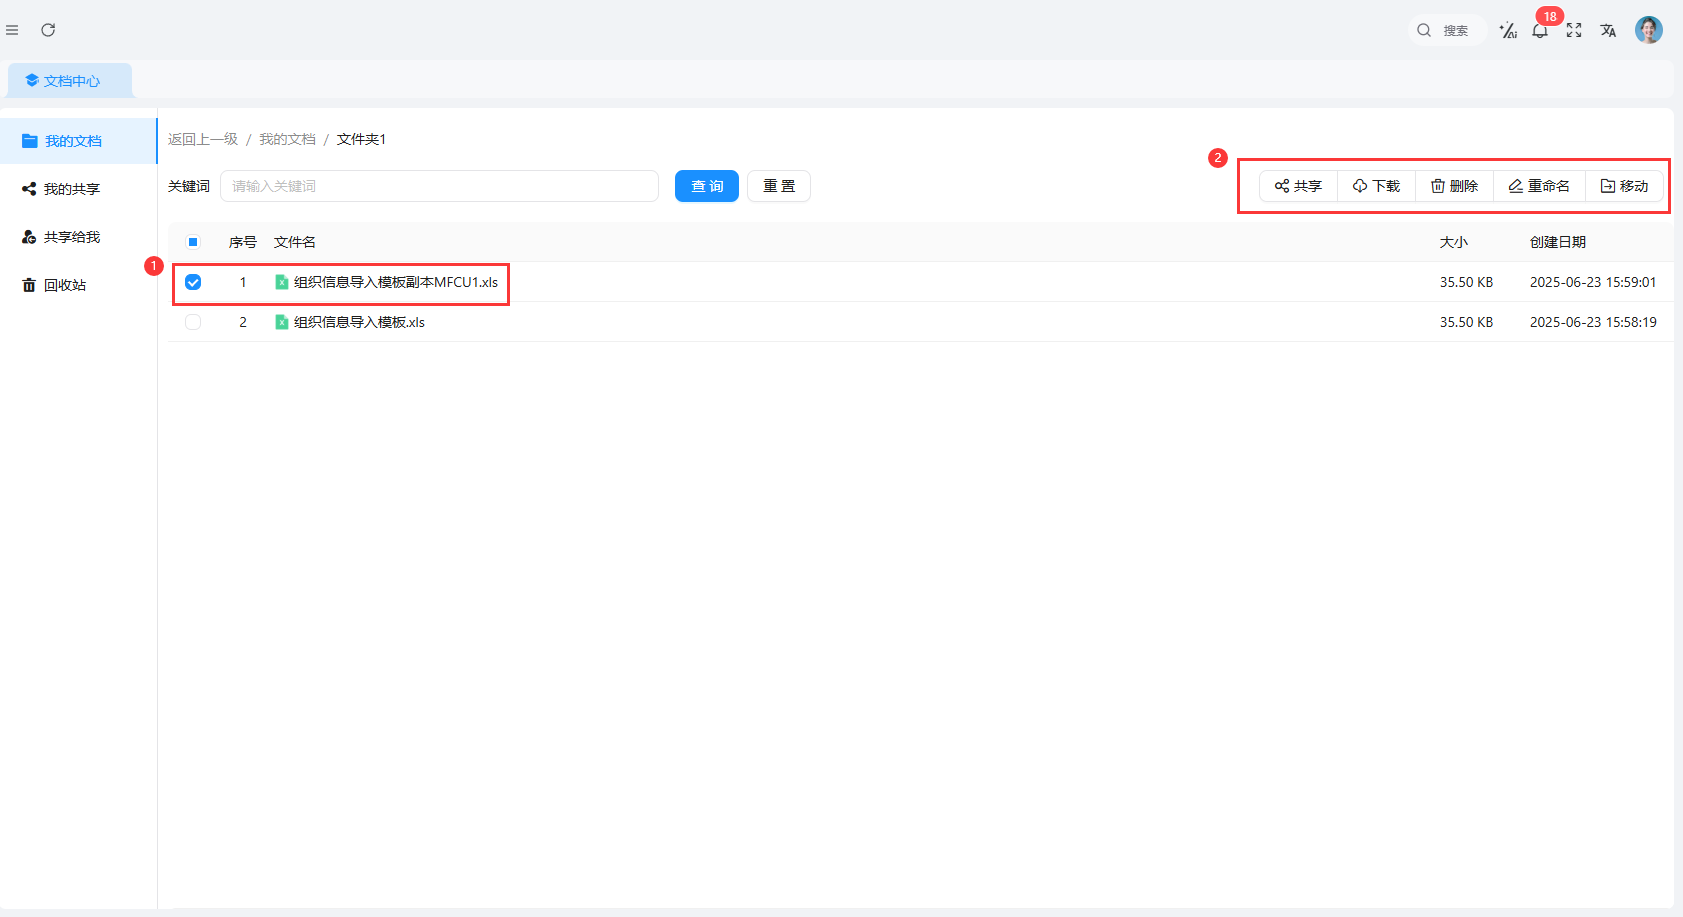
Task: Open 共享给我 in the sidebar
Action: pyautogui.click(x=78, y=237)
